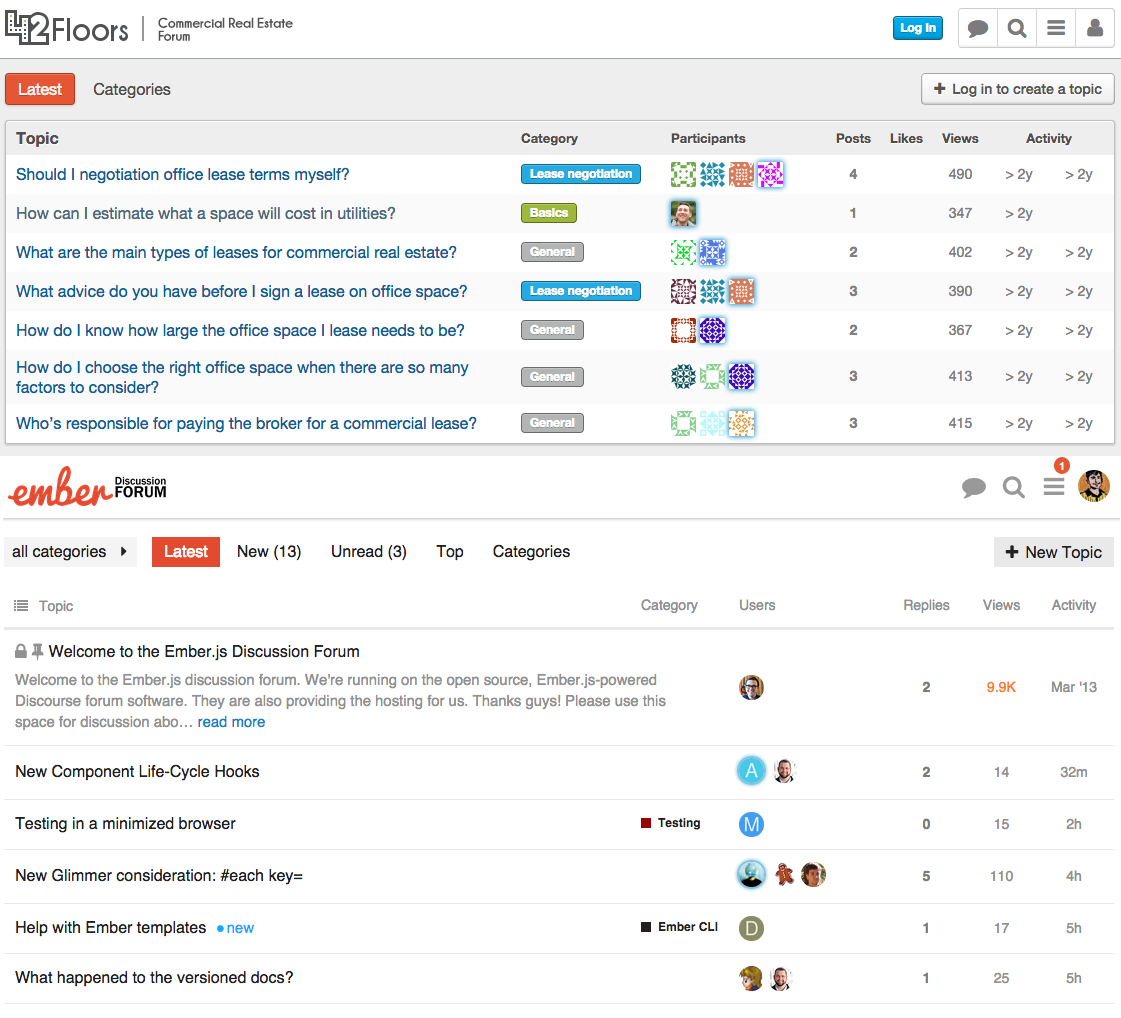This screenshot has height=1018, width=1121.
Task: Open hamburger menu with notification badge in Ember
Action: (1054, 487)
